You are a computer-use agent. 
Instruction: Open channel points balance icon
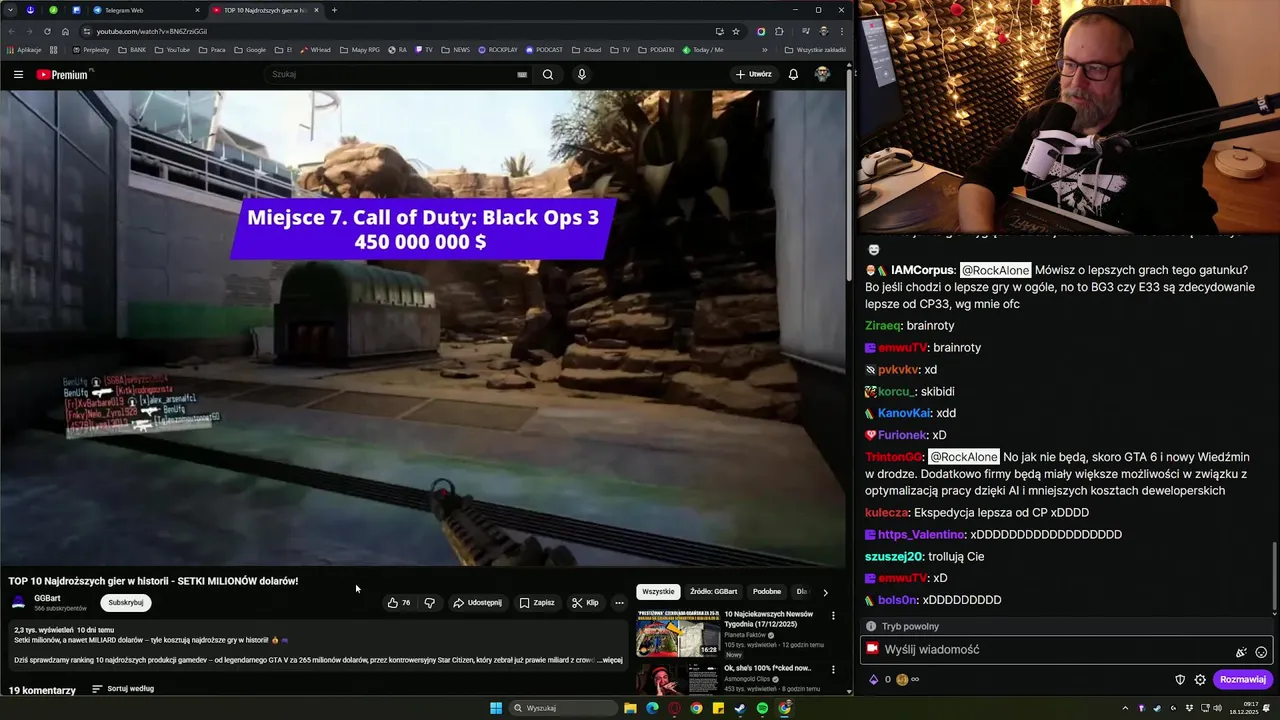[x=902, y=680]
